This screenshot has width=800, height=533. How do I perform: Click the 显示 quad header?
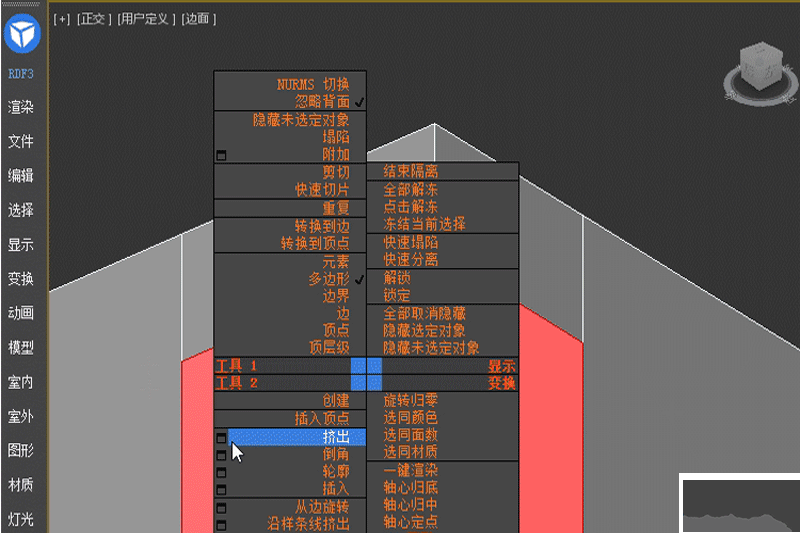coord(442,366)
